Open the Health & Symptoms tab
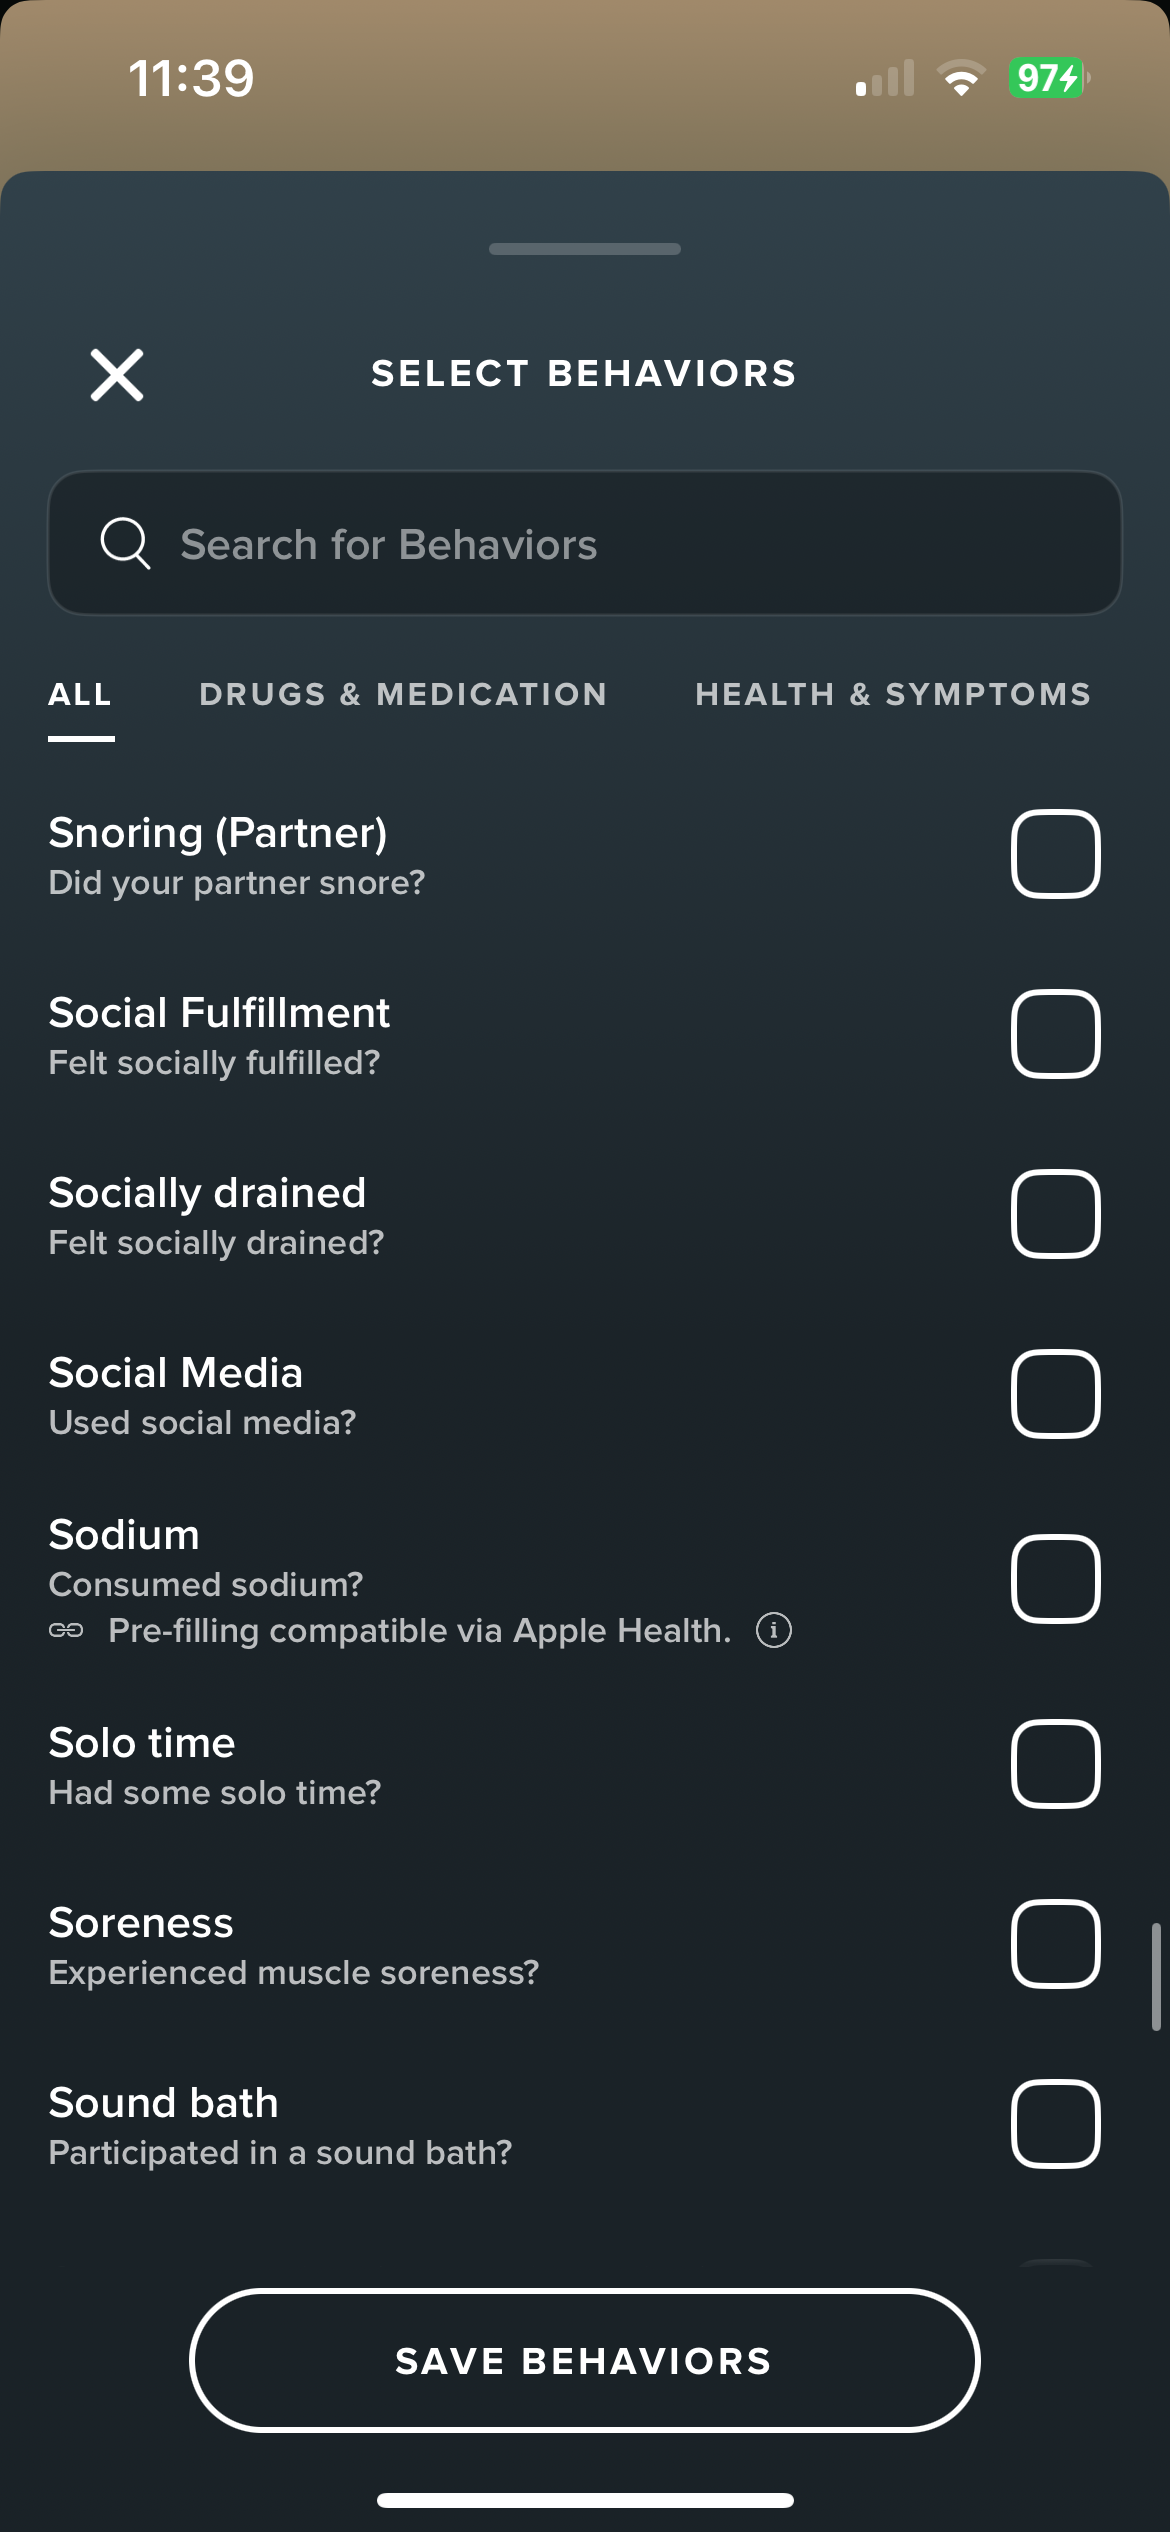Image resolution: width=1170 pixels, height=2532 pixels. pyautogui.click(x=893, y=694)
